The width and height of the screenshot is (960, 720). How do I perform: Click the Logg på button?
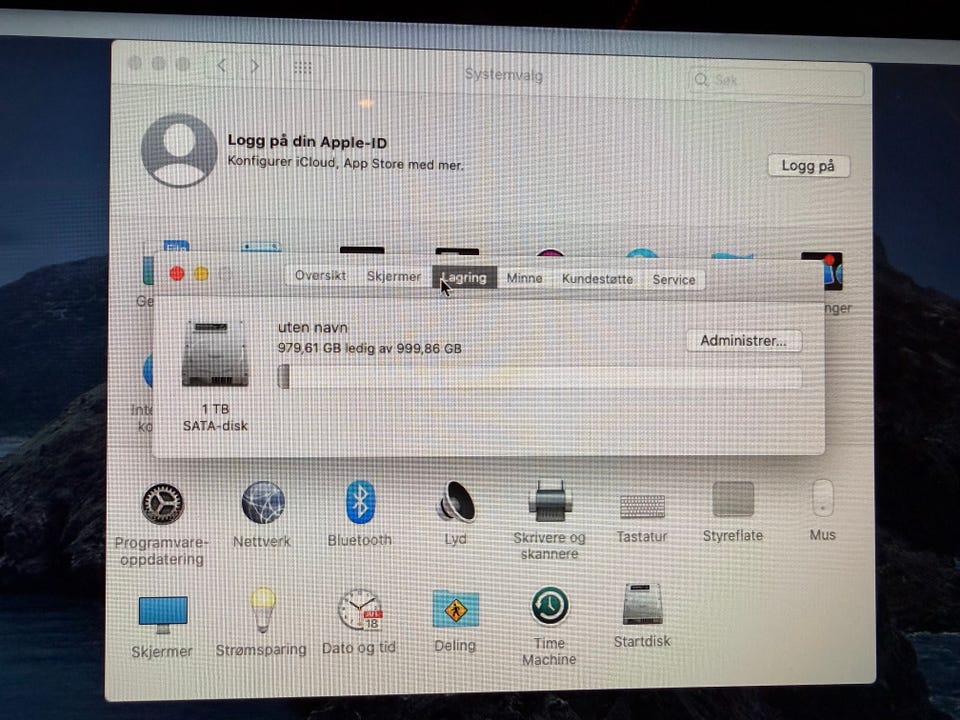pyautogui.click(x=808, y=166)
